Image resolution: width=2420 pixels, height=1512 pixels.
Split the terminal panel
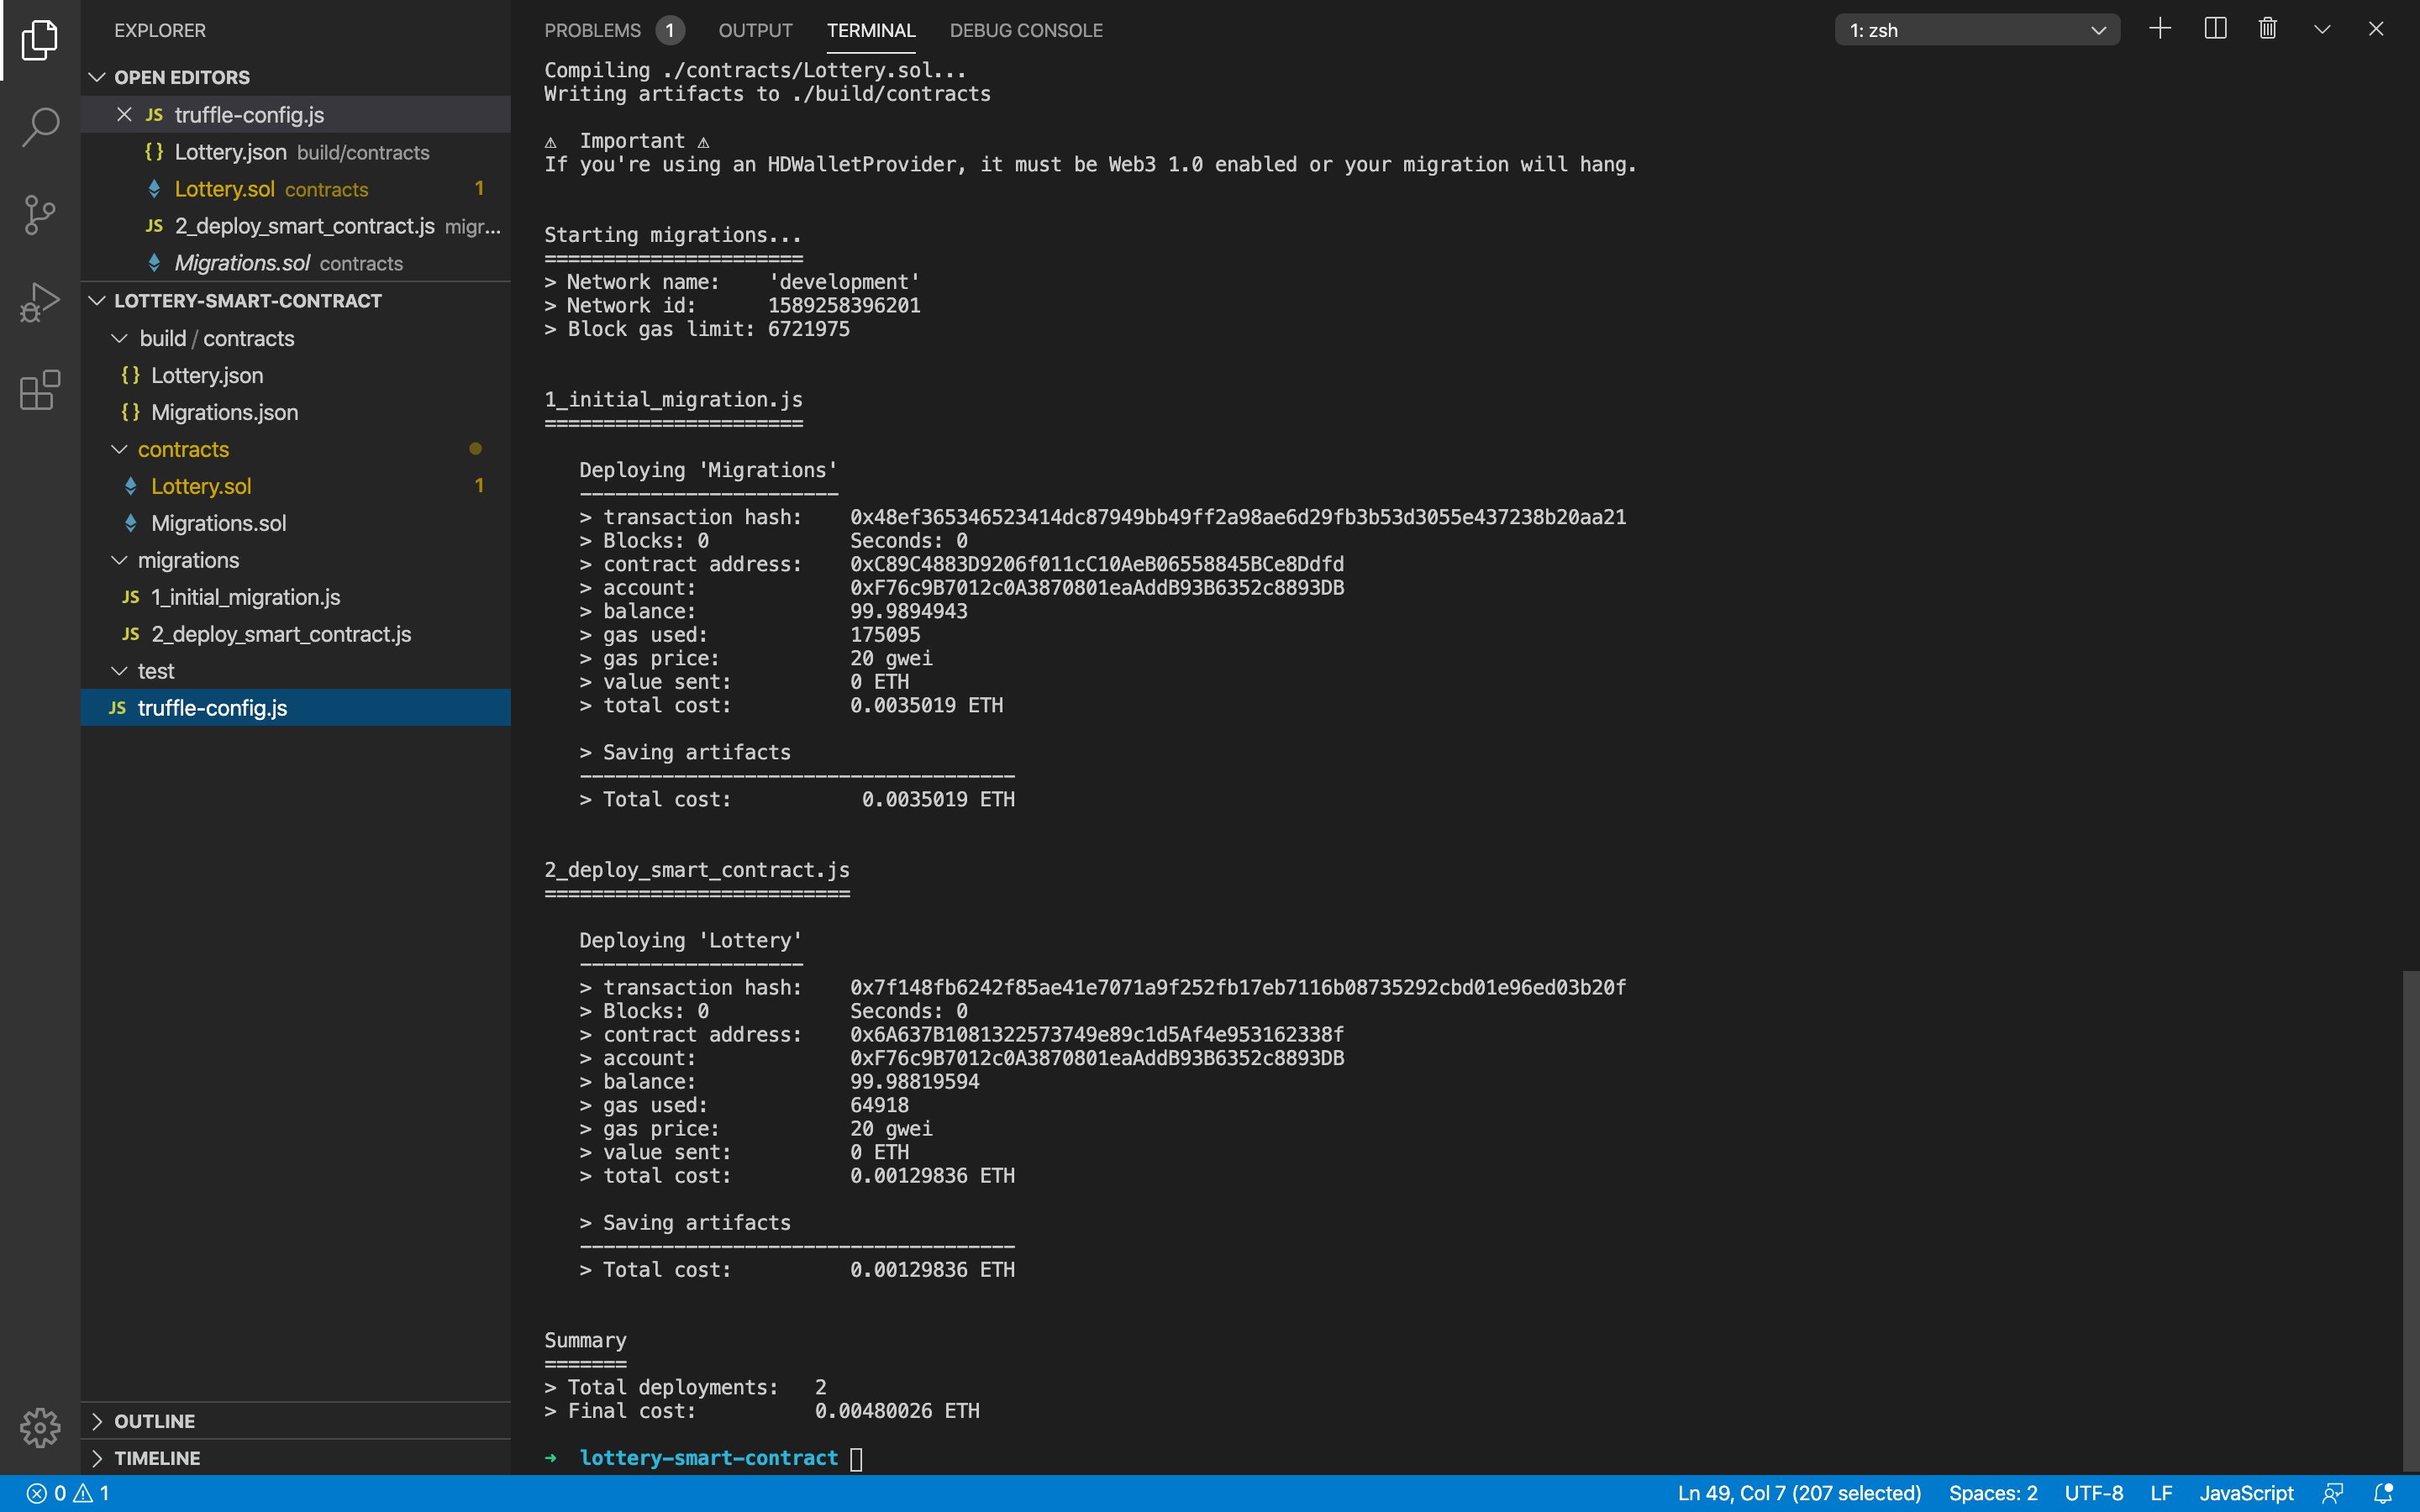point(2215,29)
